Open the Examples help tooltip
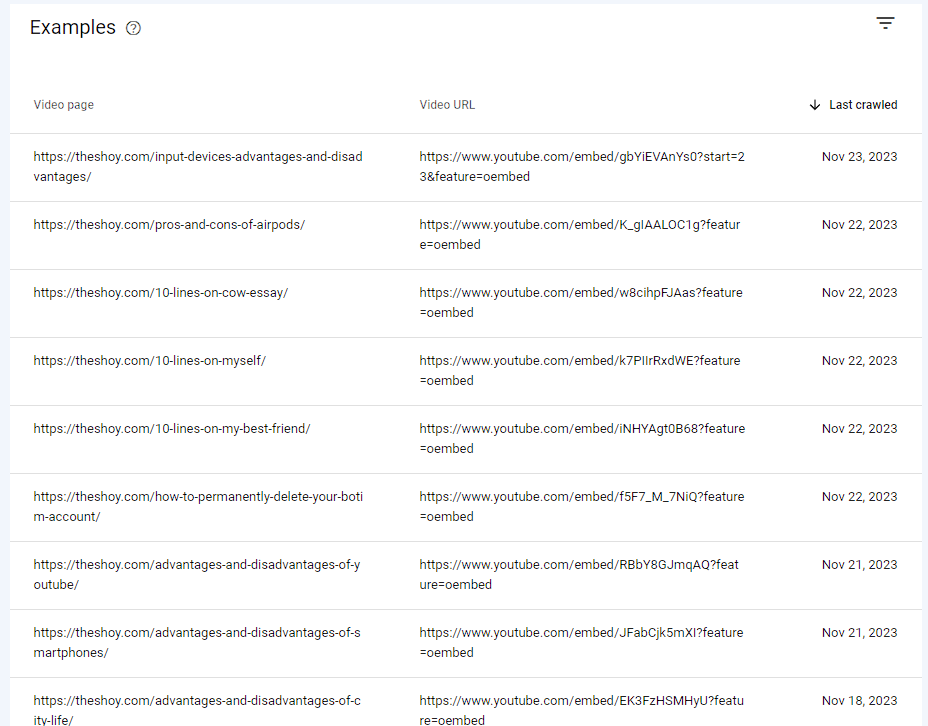Screen dimensions: 928x726 [x=133, y=28]
